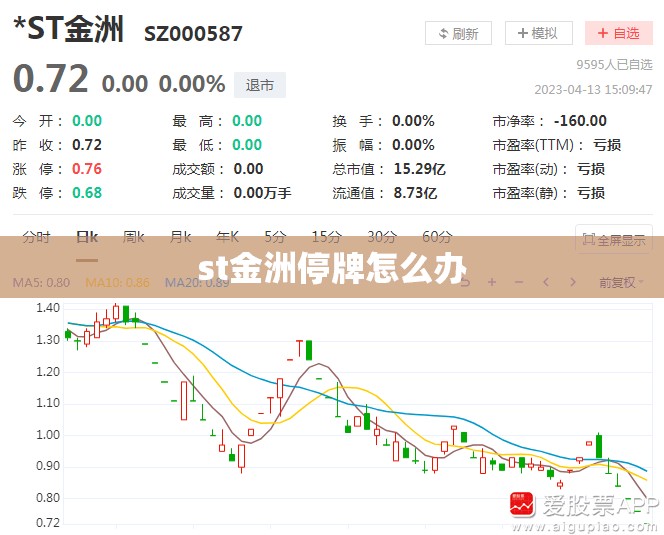Click the refresh arrows icon in 刷新

(x=443, y=33)
